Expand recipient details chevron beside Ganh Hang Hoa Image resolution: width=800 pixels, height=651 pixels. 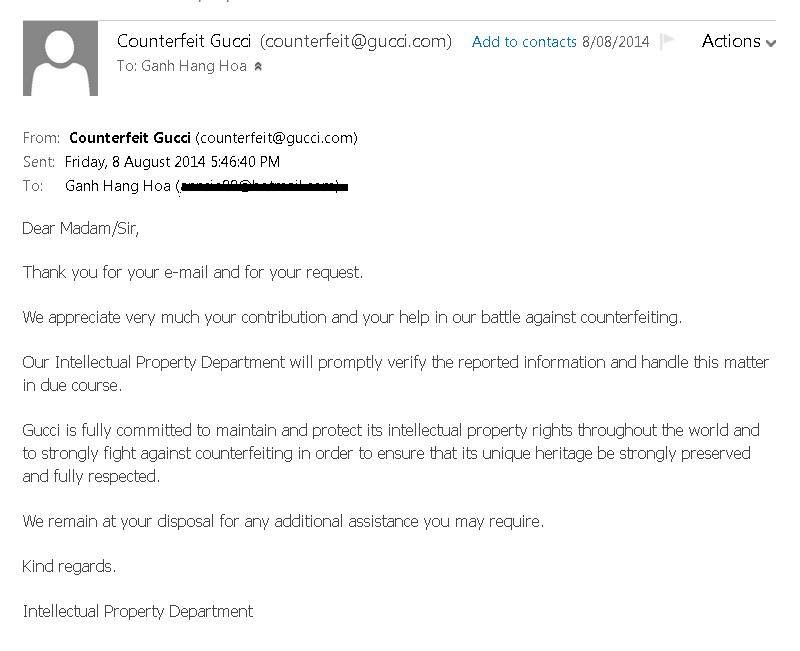pos(258,67)
